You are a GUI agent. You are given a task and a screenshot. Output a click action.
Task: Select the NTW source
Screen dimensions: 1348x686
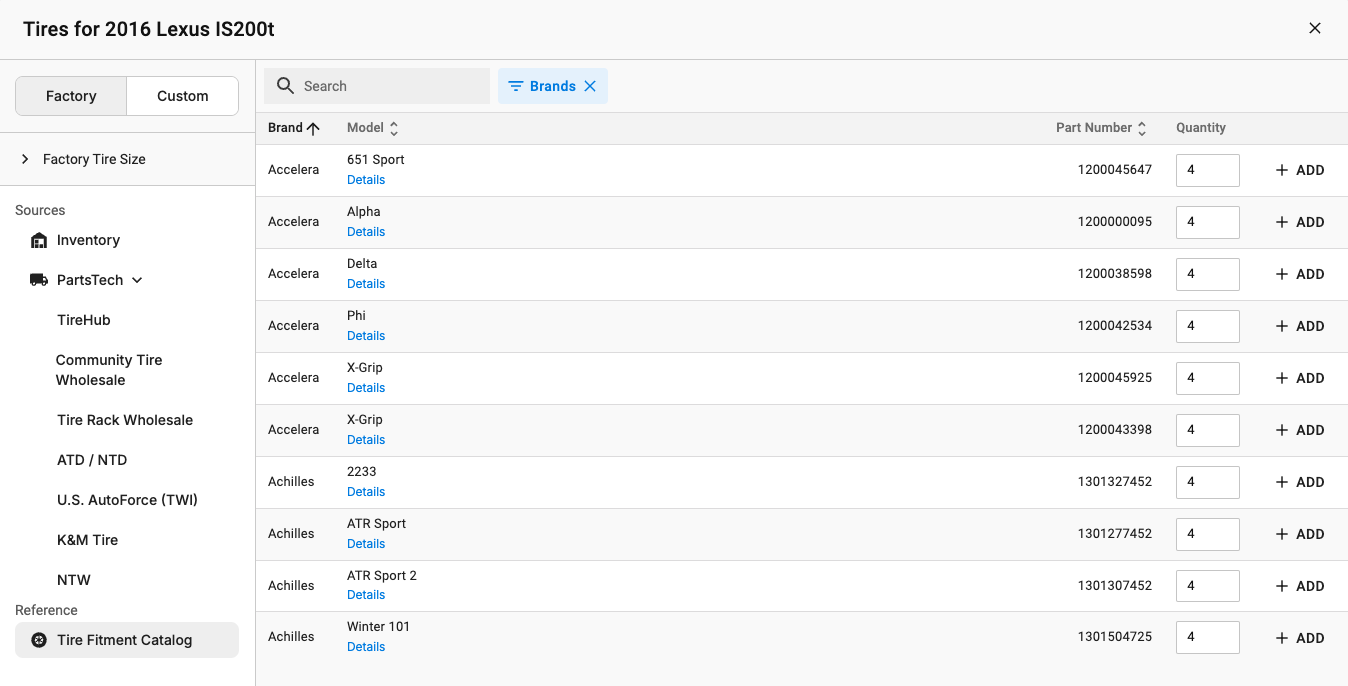pyautogui.click(x=74, y=580)
